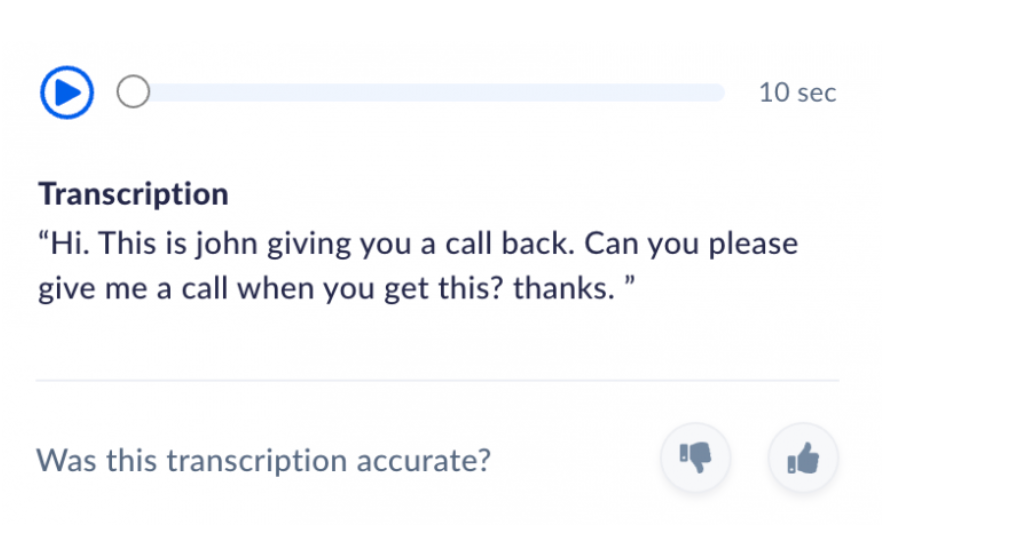Seek to the first quarter of the audio bar
The height and width of the screenshot is (552, 1018).
tap(279, 93)
